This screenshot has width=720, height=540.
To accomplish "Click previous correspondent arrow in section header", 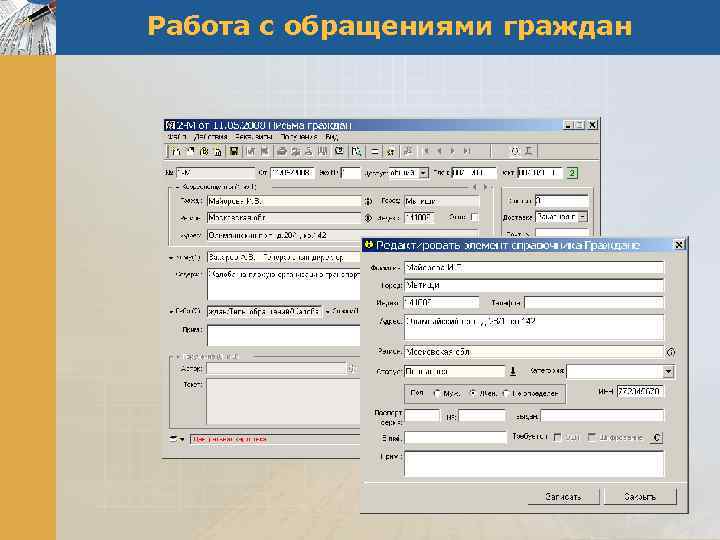I will 475,187.
